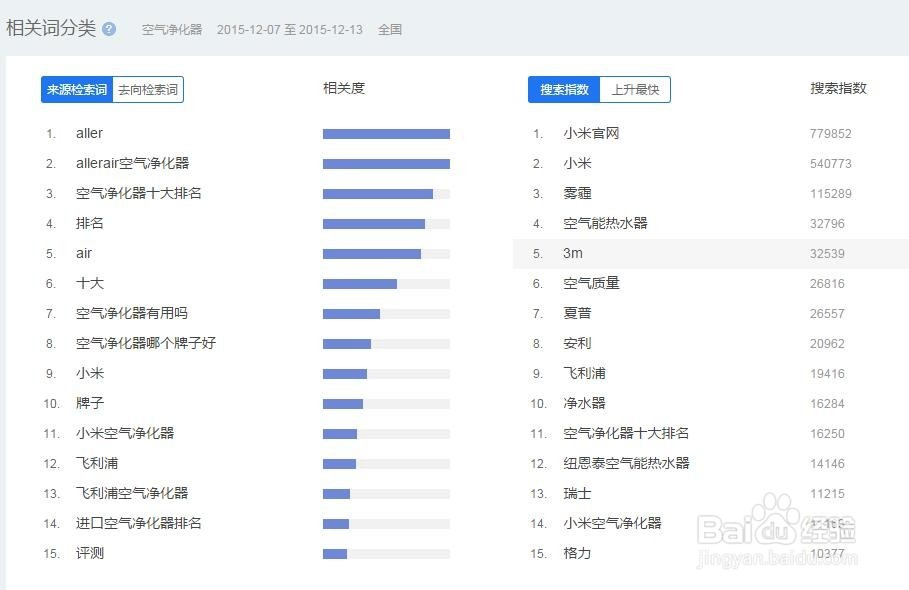Click the 格力 search term
The height and width of the screenshot is (590, 909).
click(x=577, y=553)
